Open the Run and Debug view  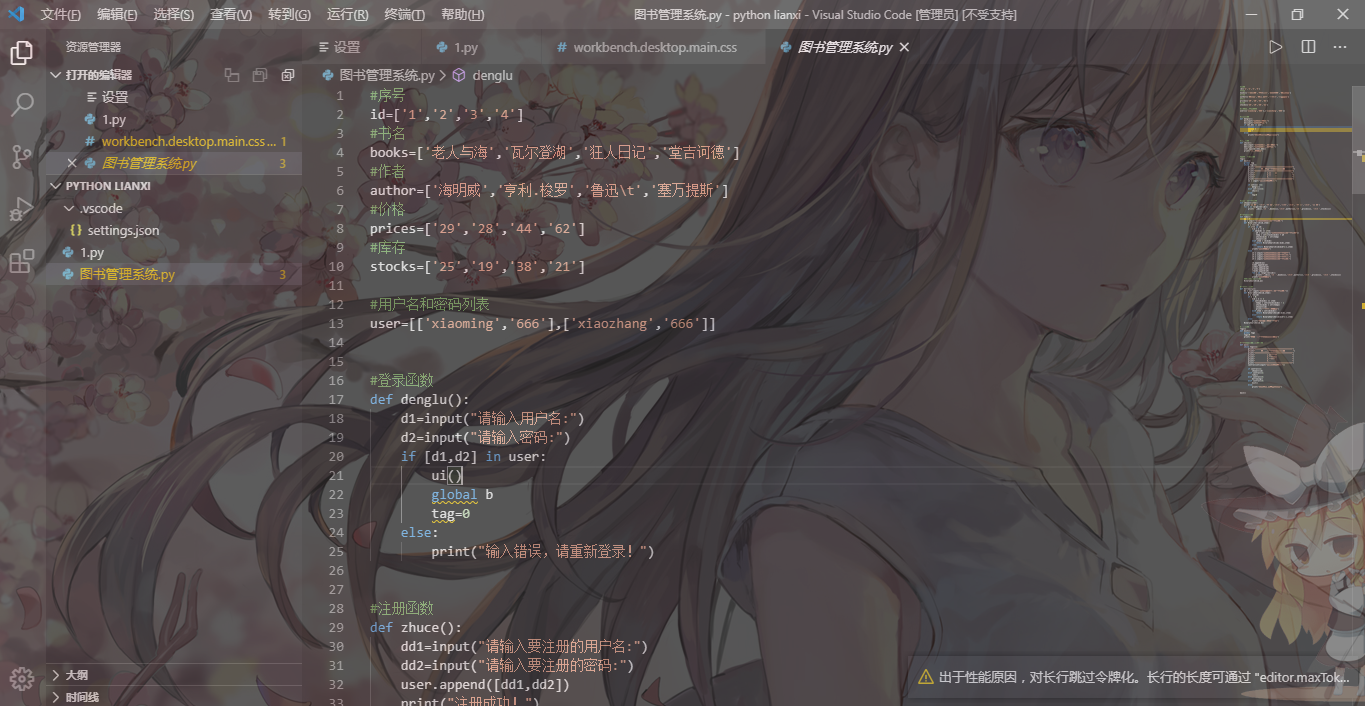pyautogui.click(x=21, y=208)
